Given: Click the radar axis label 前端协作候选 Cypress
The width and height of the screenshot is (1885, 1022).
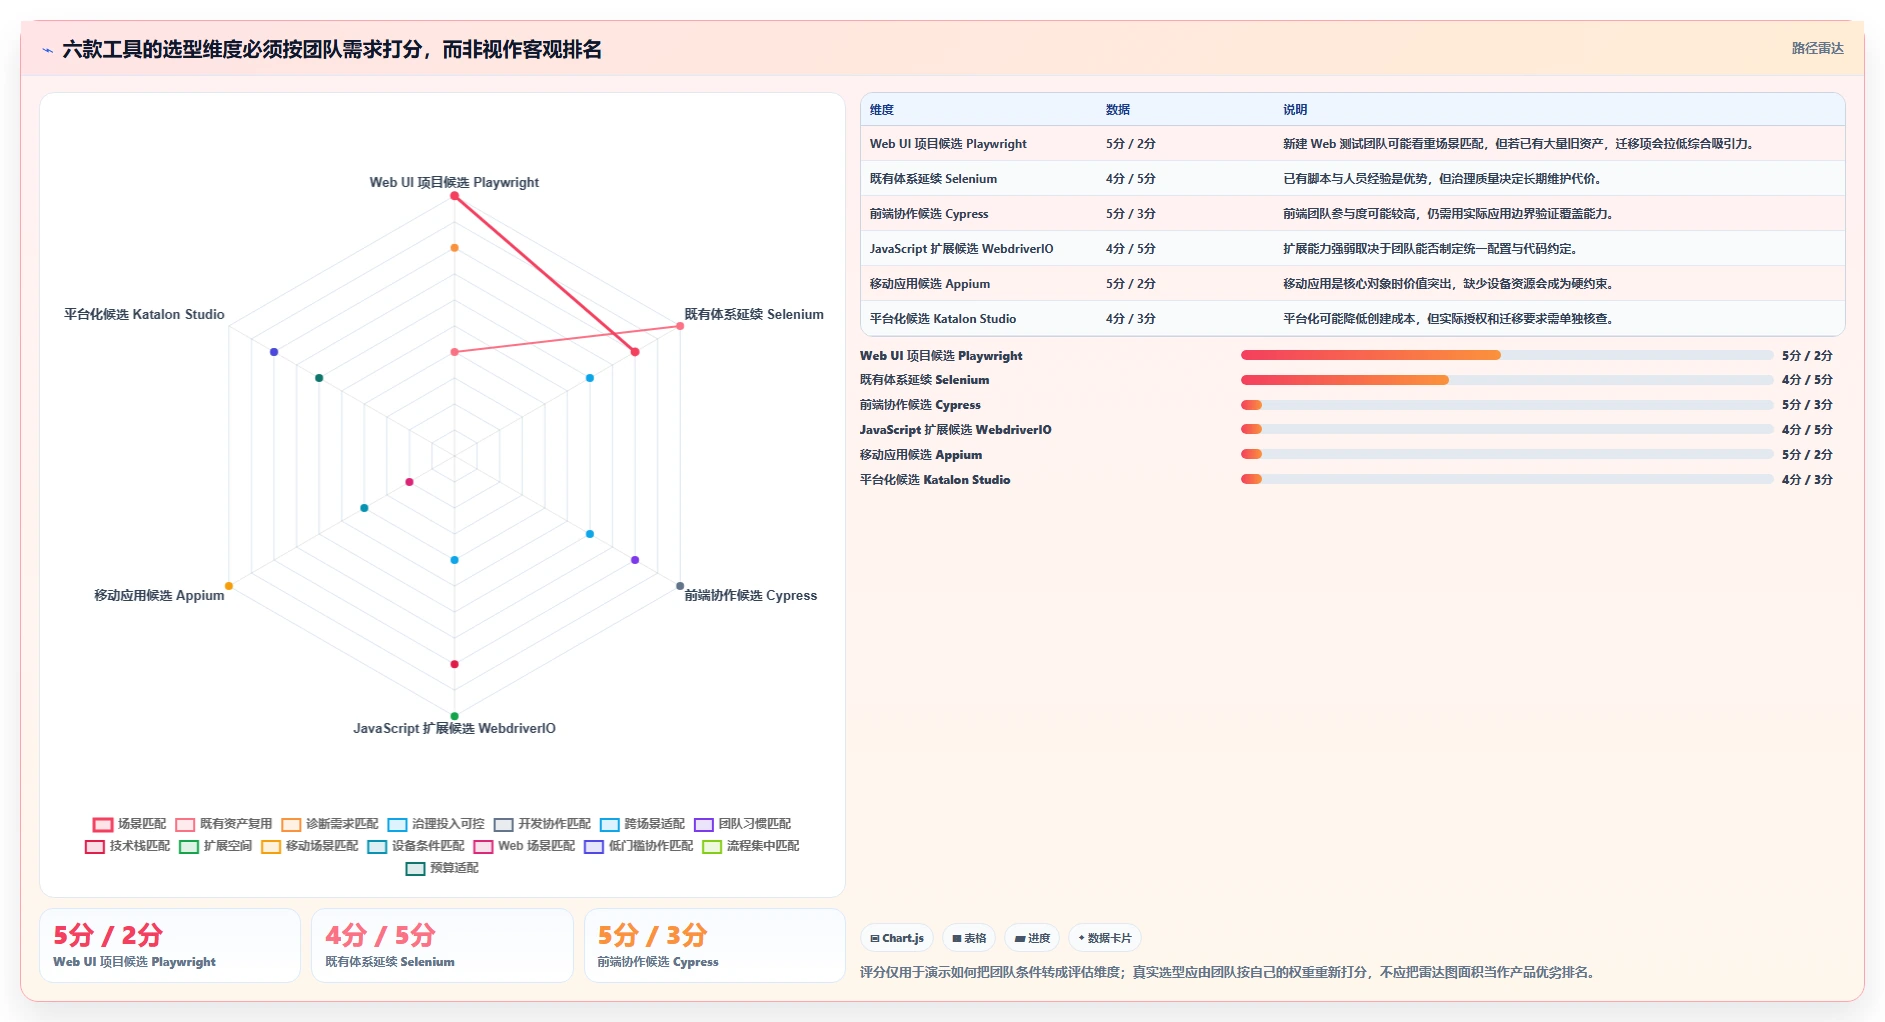Looking at the screenshot, I should pyautogui.click(x=751, y=595).
